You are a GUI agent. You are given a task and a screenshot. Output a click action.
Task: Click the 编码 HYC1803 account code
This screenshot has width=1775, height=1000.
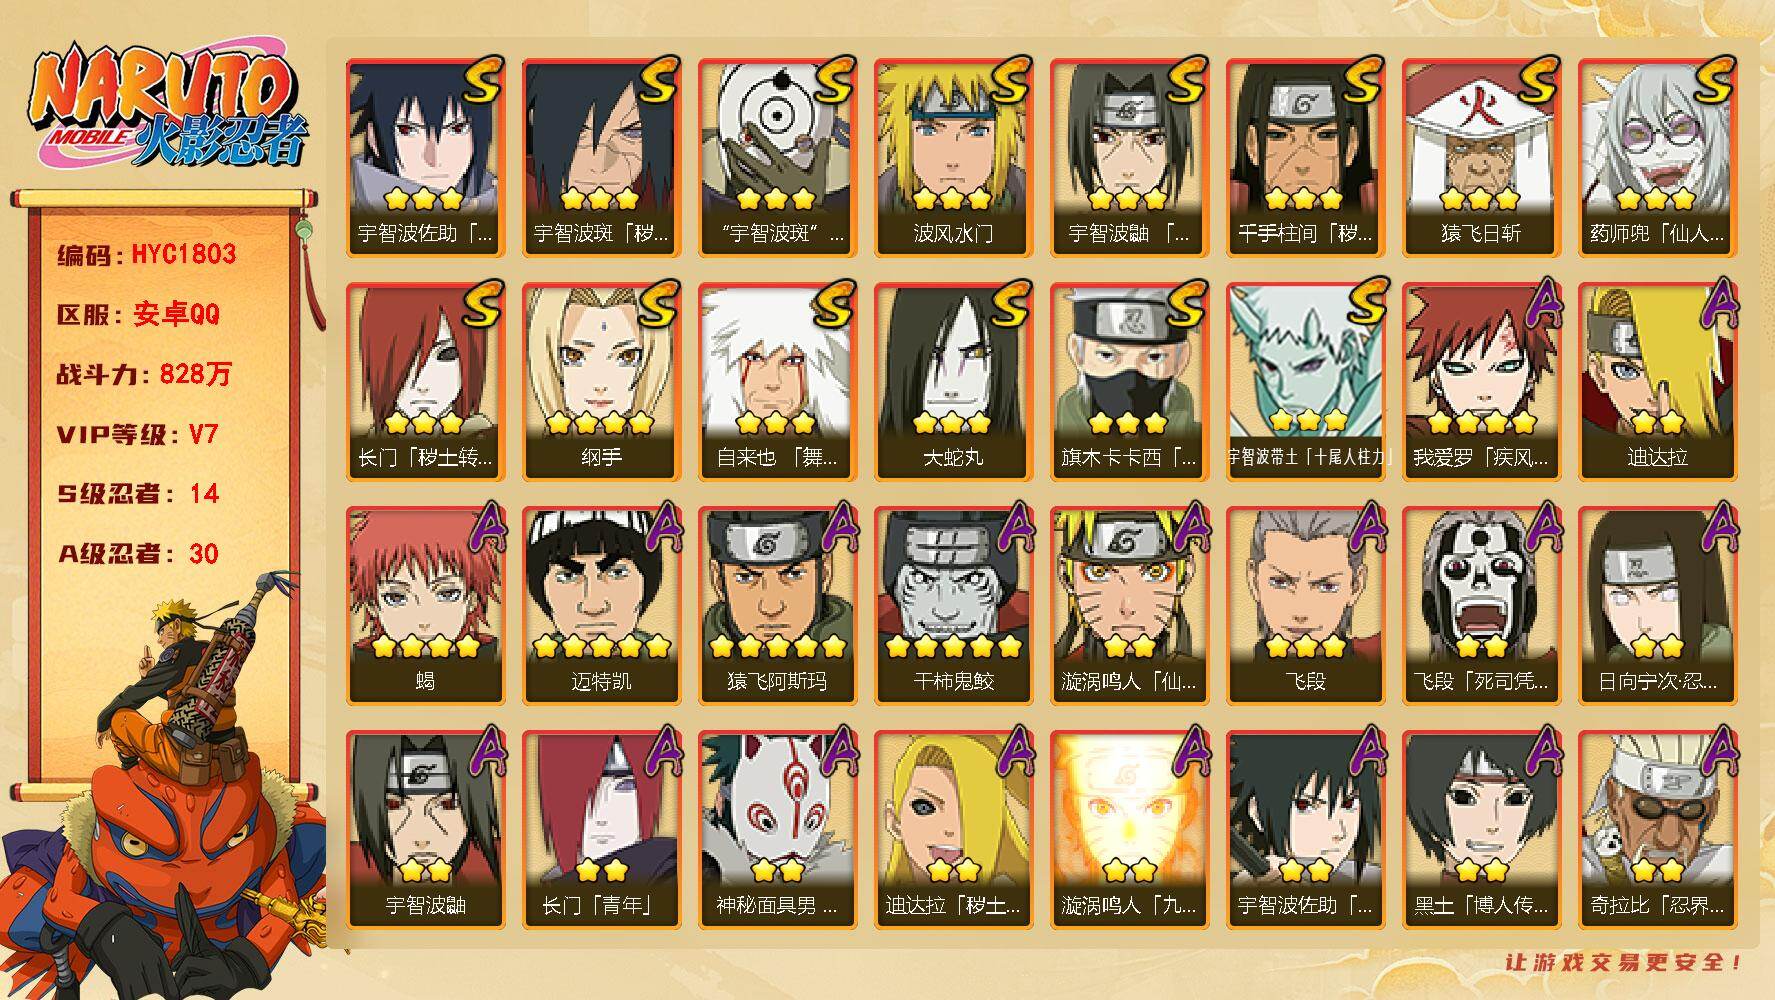click(146, 254)
